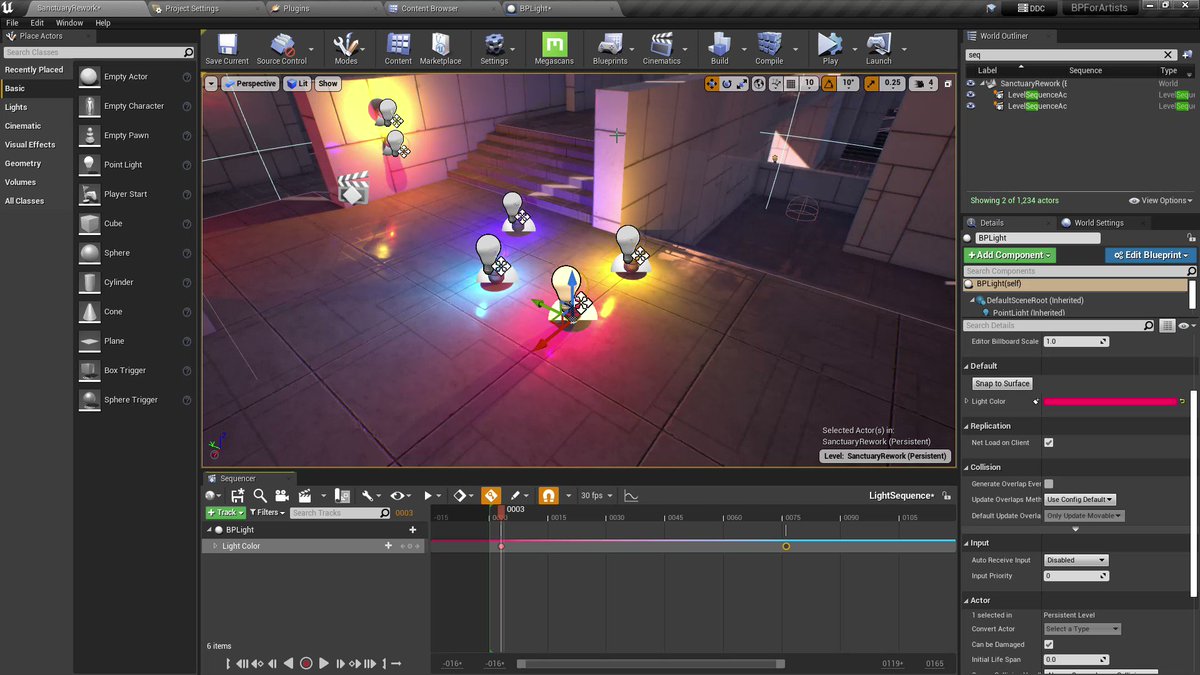Open the Lit view mode button

coord(298,84)
